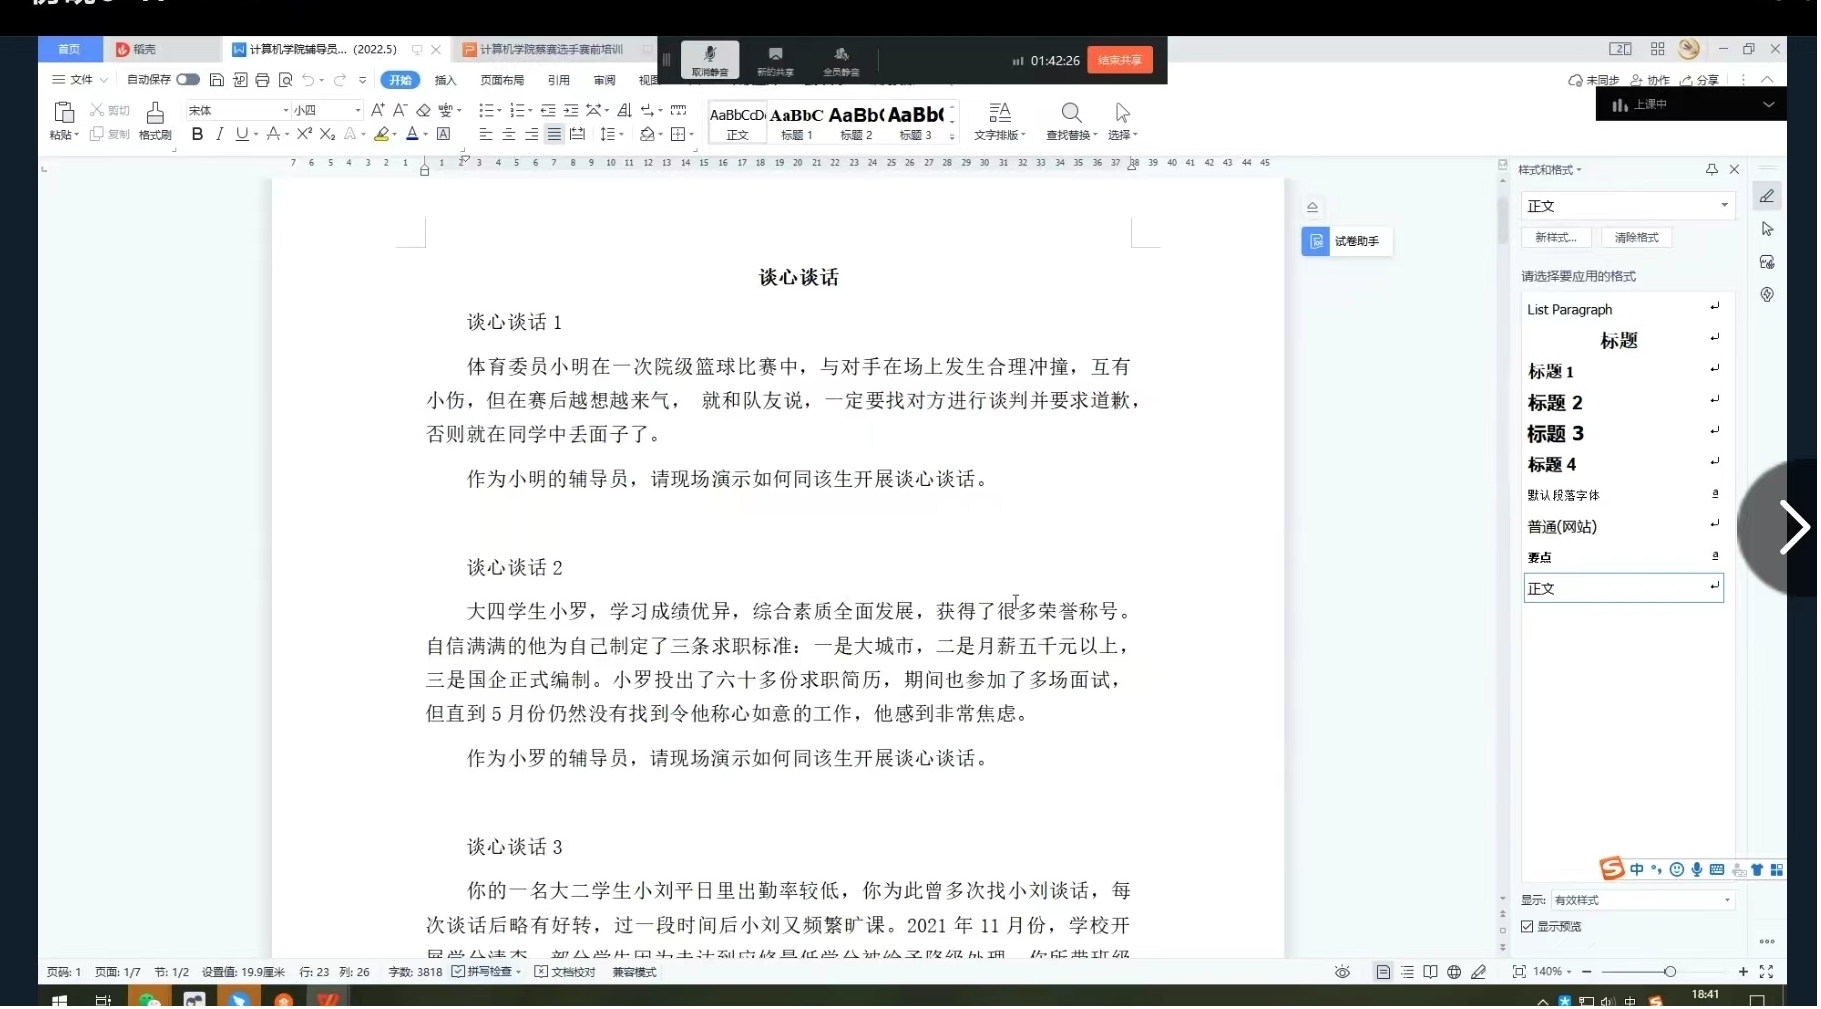Click the Print icon in quick access toolbar
Viewport: 1821px width, 1009px height.
[262, 80]
